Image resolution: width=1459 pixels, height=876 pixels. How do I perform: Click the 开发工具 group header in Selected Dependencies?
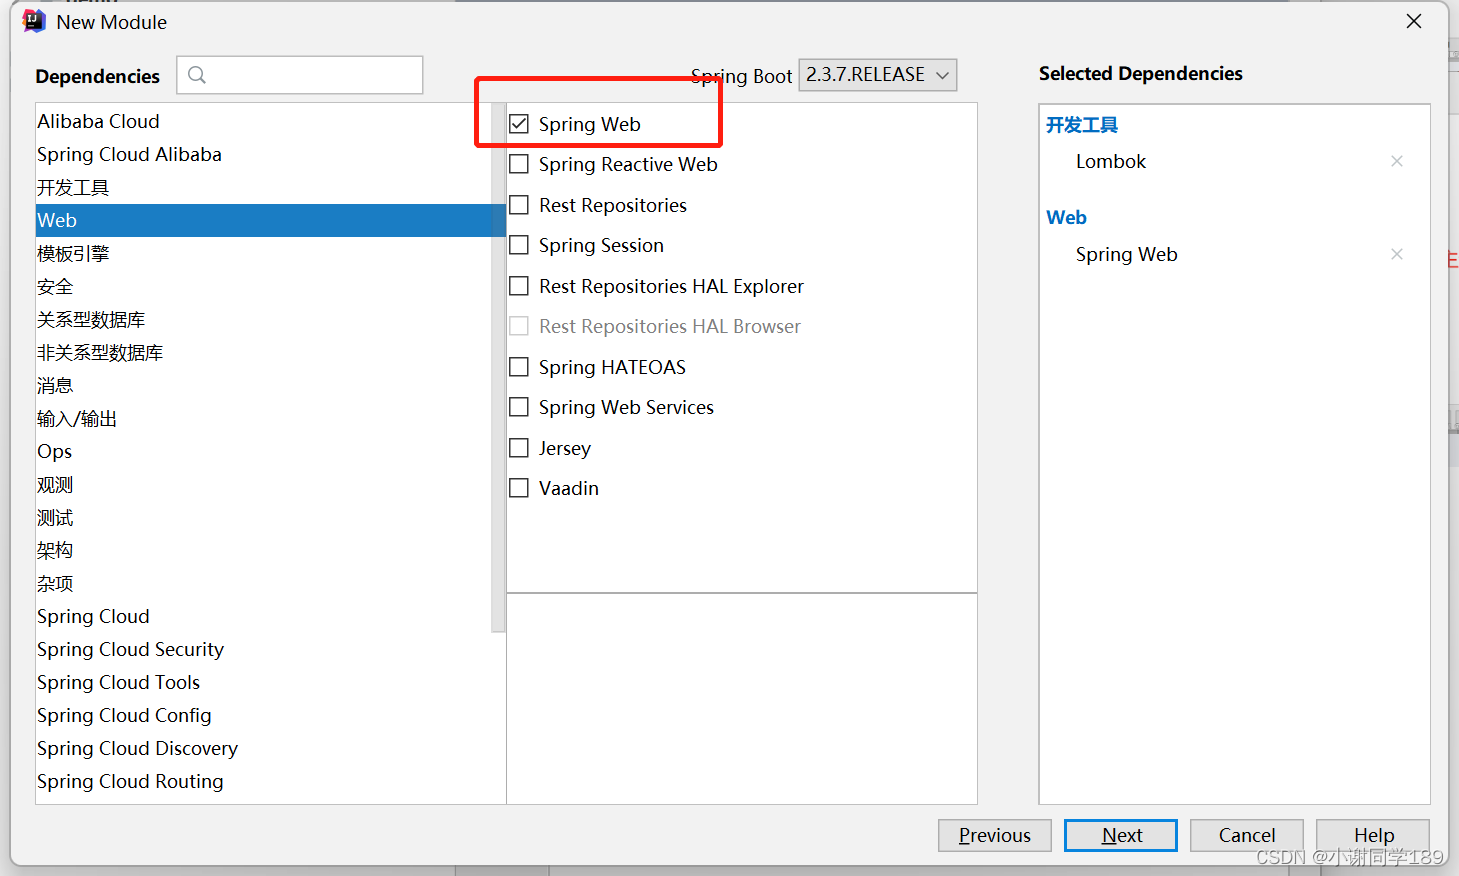(x=1082, y=125)
